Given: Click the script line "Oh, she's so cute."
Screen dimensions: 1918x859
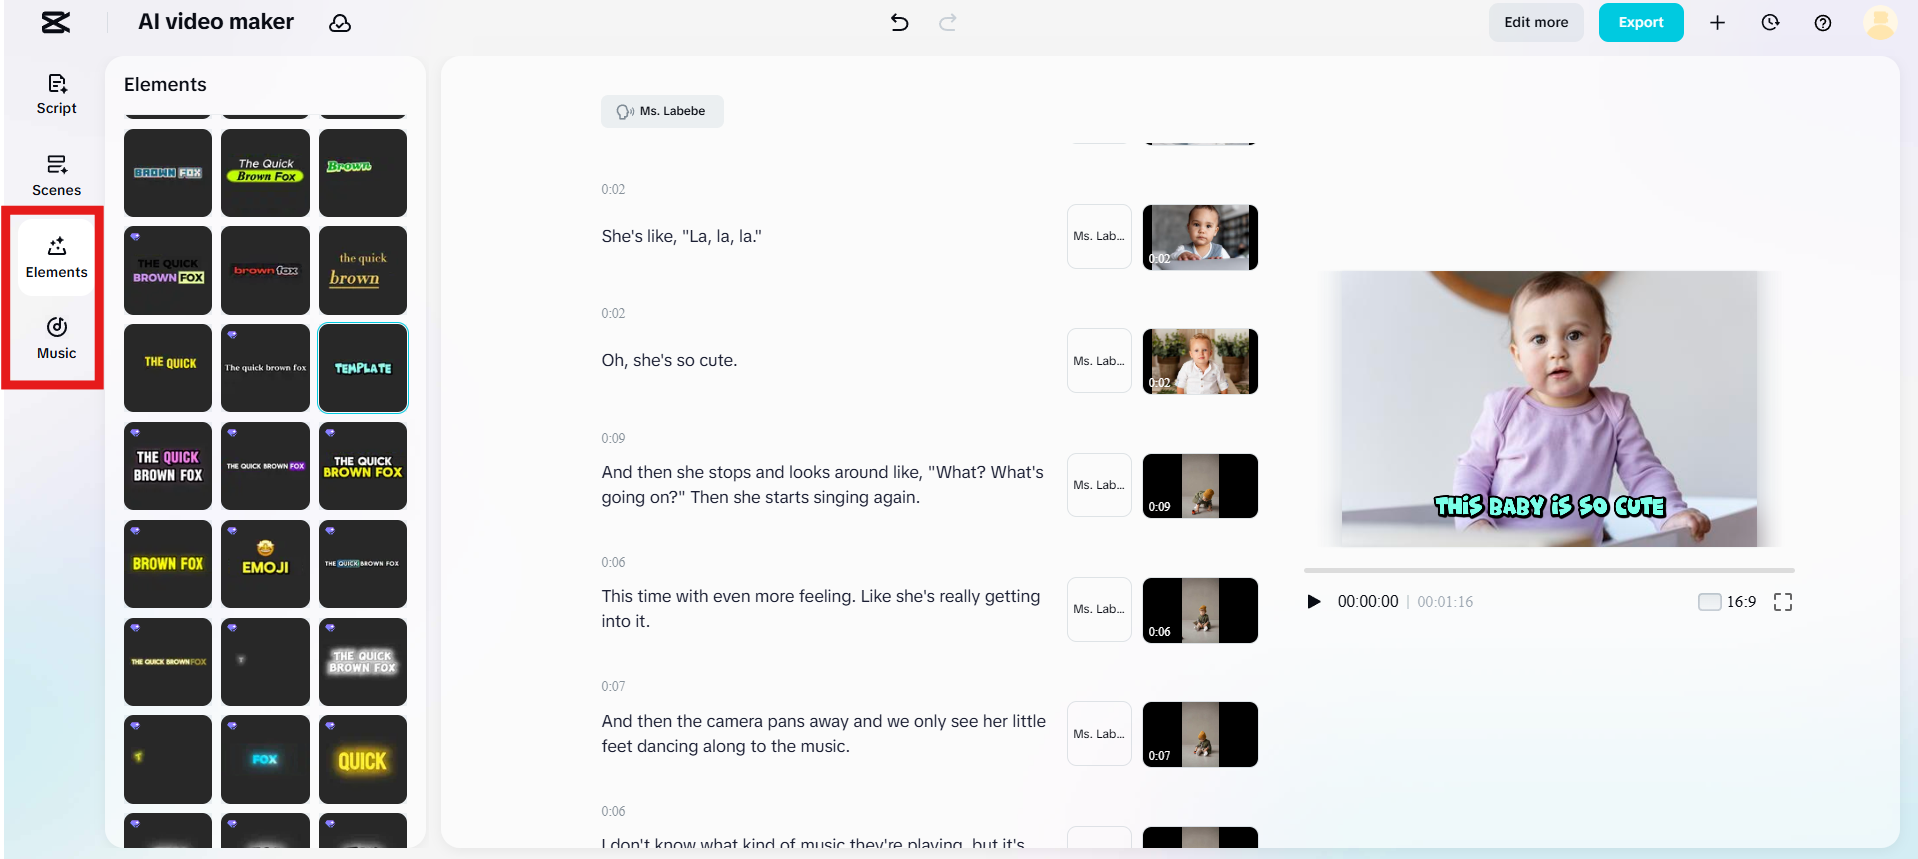Looking at the screenshot, I should [x=669, y=361].
